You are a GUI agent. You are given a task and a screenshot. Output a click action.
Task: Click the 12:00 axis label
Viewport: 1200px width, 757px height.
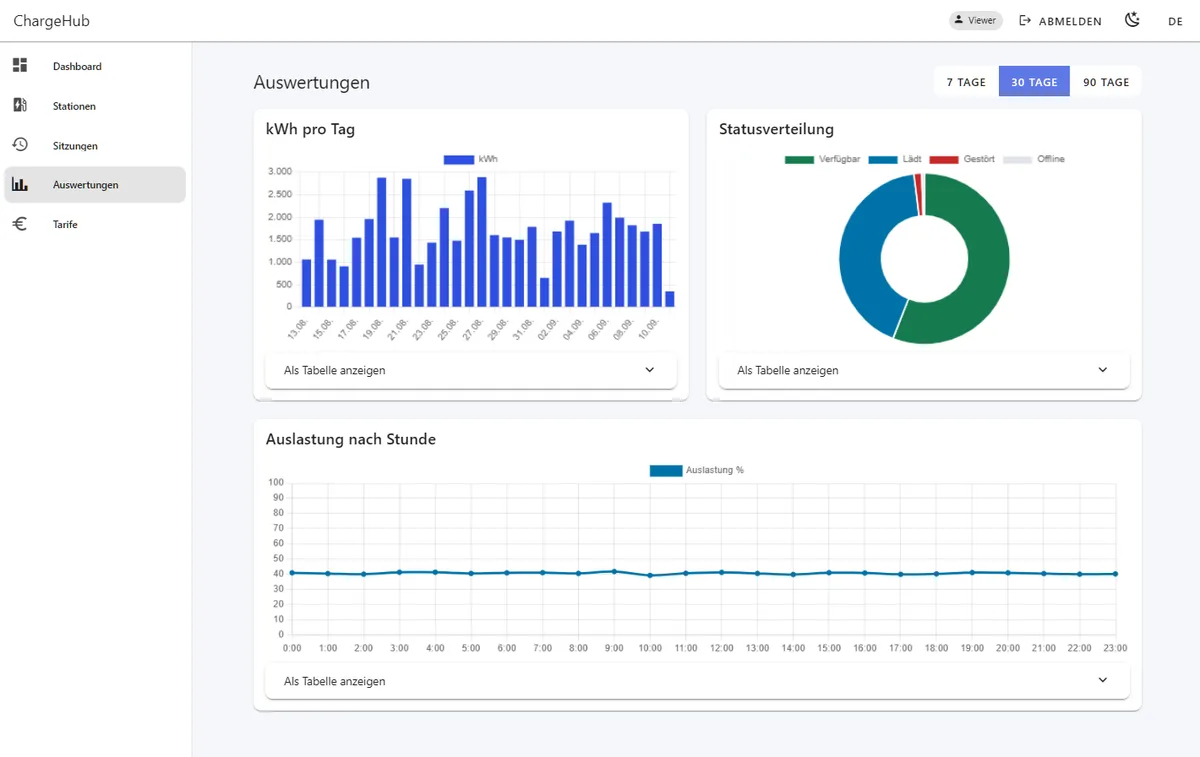pyautogui.click(x=722, y=648)
